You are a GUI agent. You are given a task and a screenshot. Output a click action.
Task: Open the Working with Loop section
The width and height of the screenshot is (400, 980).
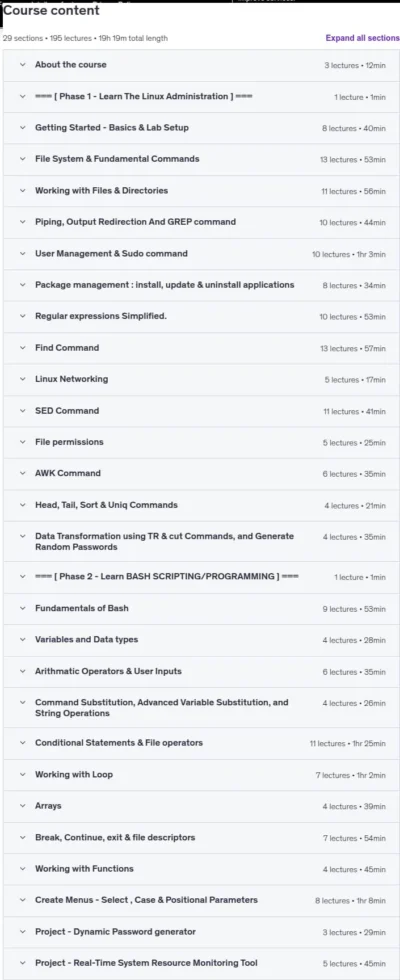(201, 775)
